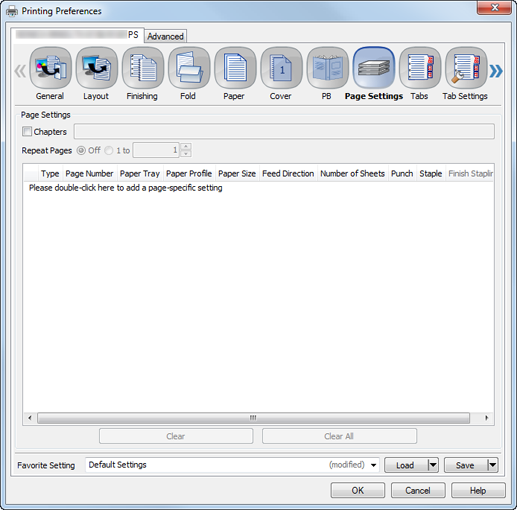Open the Save button dropdown arrow
Image resolution: width=517 pixels, height=510 pixels.
pos(493,465)
